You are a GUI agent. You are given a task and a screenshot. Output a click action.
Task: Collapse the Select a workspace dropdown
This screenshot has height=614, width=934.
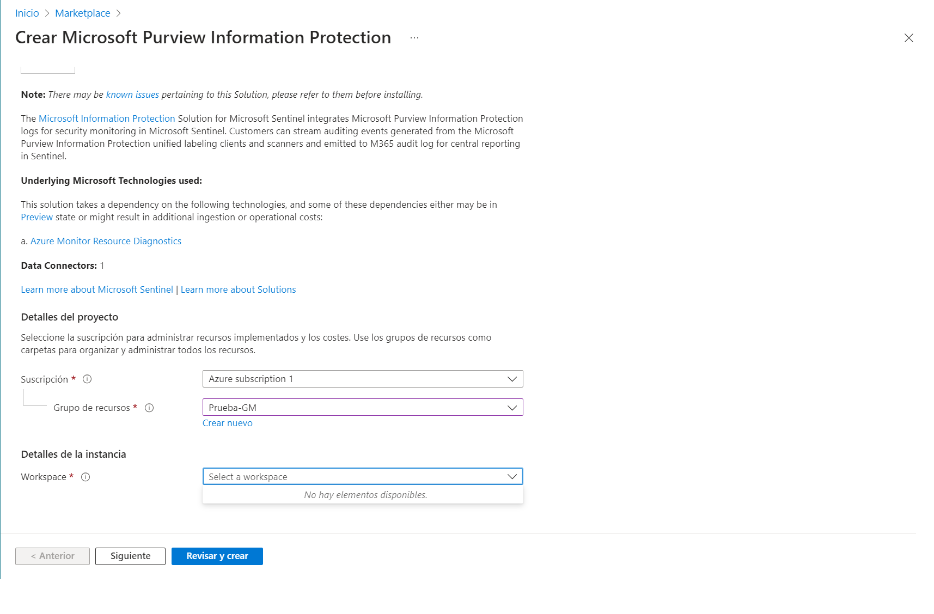tap(363, 476)
